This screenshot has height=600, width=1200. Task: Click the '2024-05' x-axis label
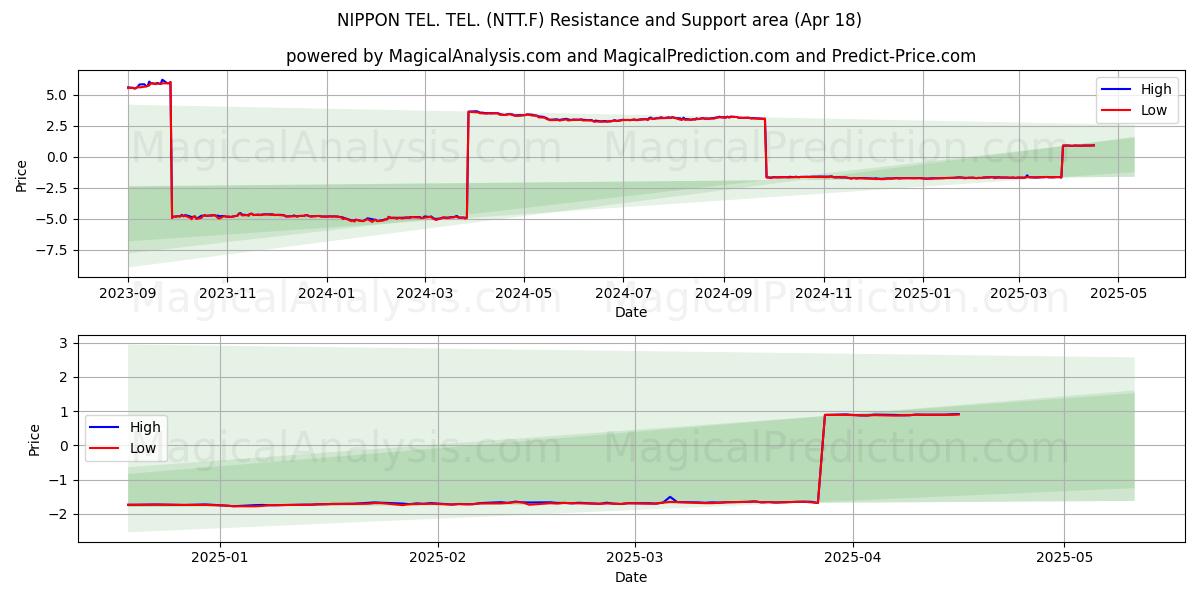tap(524, 295)
